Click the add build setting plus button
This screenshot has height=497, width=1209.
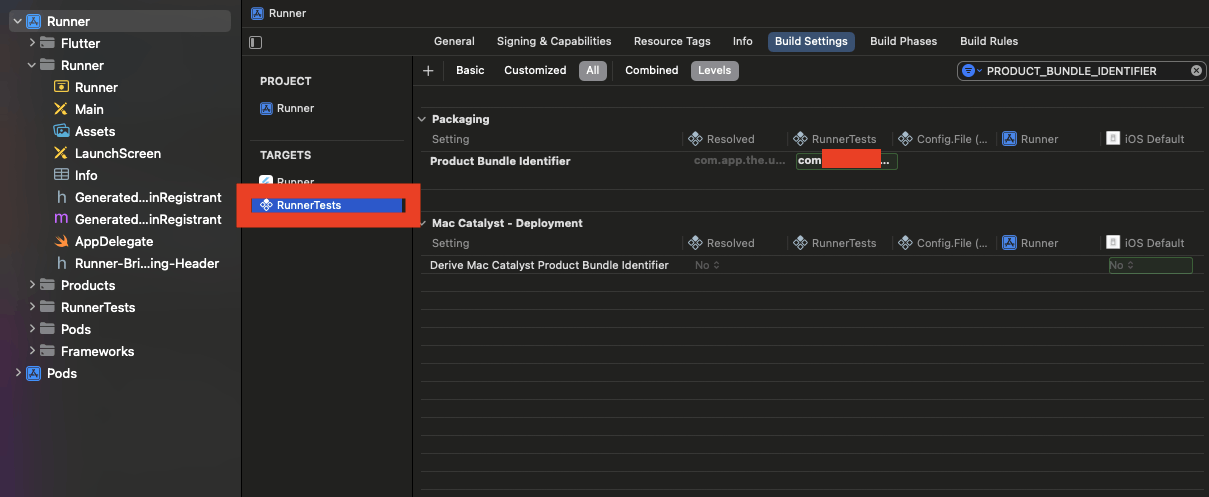click(428, 71)
